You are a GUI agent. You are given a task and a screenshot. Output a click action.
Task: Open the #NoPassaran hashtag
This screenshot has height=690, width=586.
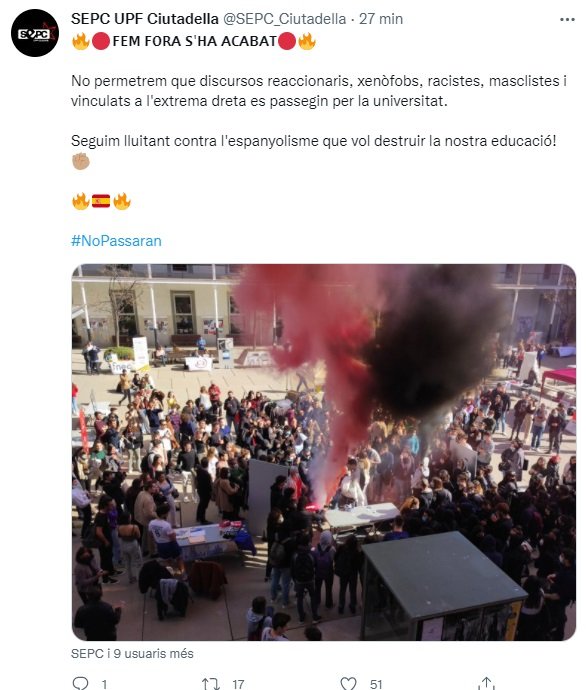[116, 241]
